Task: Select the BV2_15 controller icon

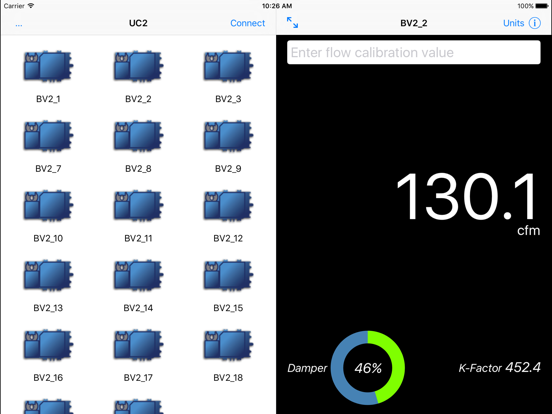Action: click(228, 275)
